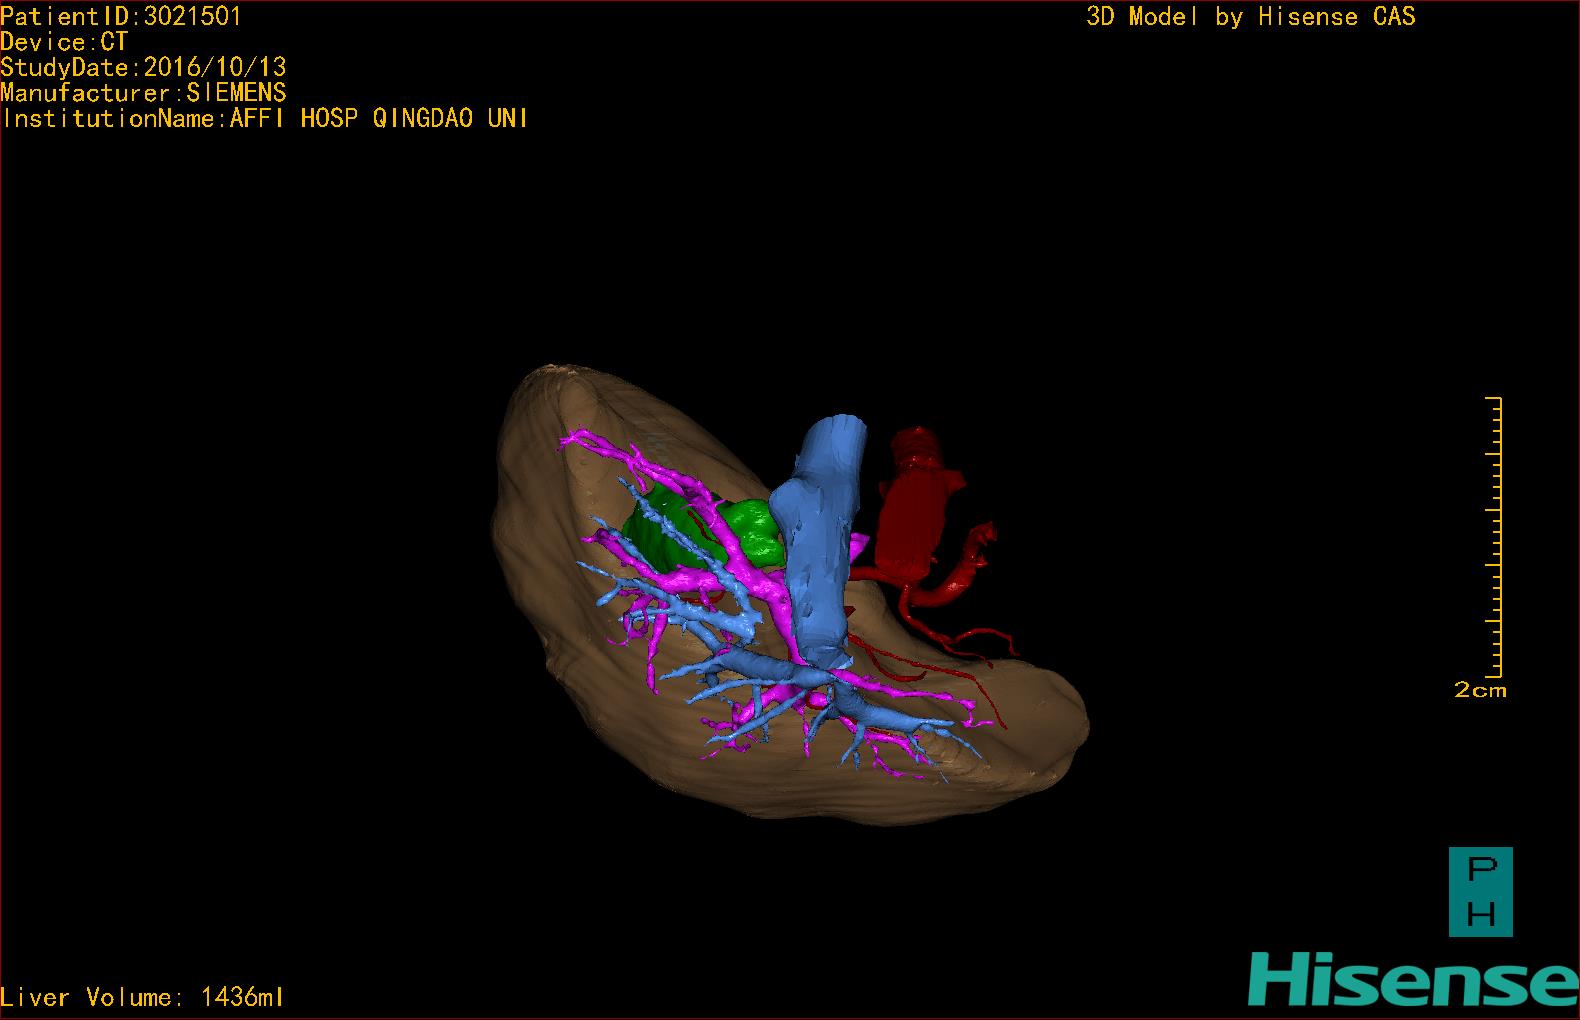Click the "Manufacturer:SIEMENS" text

click(x=144, y=93)
